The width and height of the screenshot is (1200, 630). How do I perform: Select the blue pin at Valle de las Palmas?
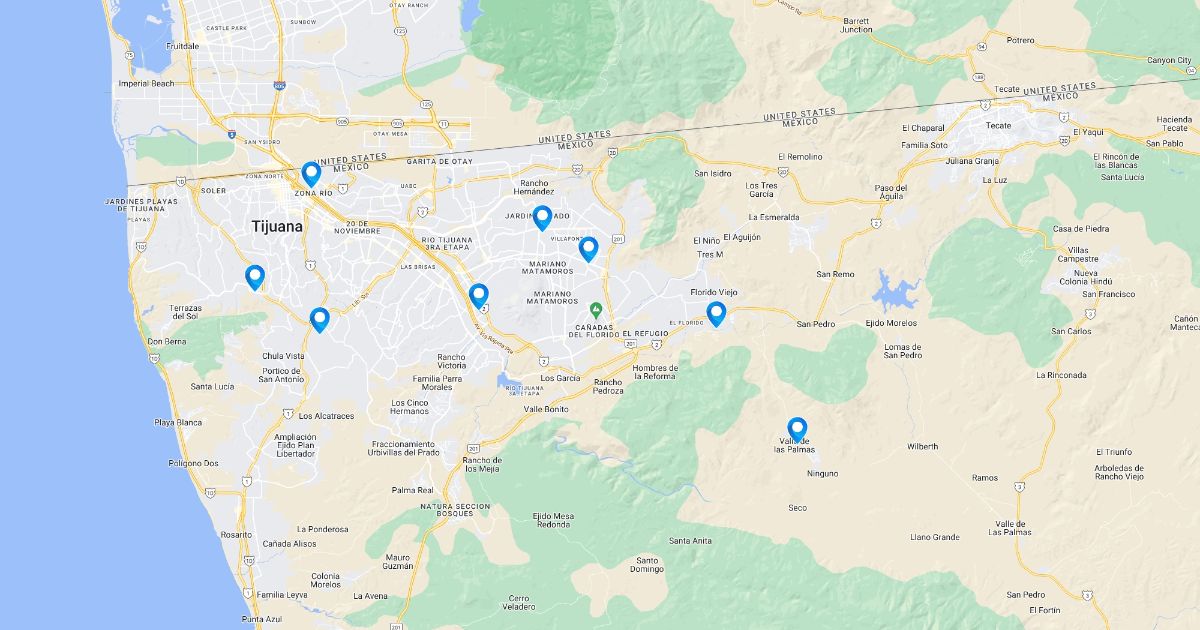797,430
